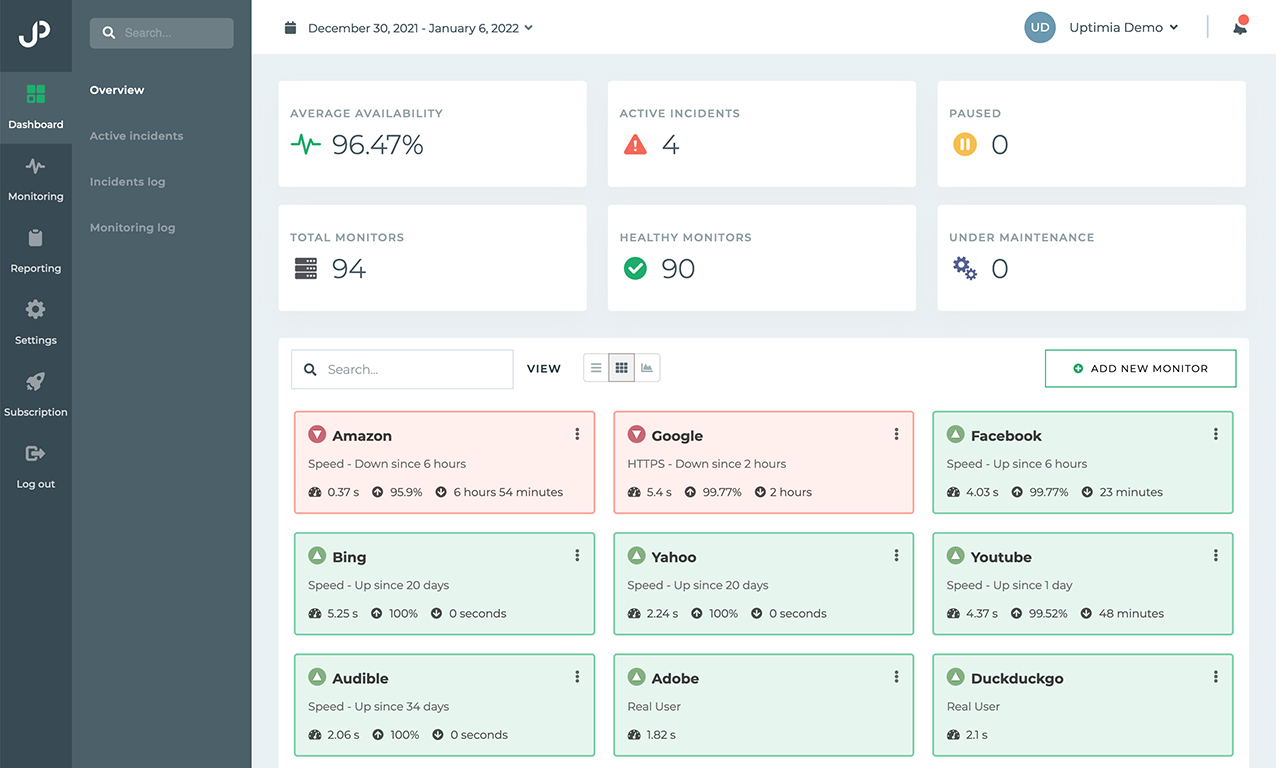Open the Incidents log page
This screenshot has width=1276, height=768.
pos(127,182)
